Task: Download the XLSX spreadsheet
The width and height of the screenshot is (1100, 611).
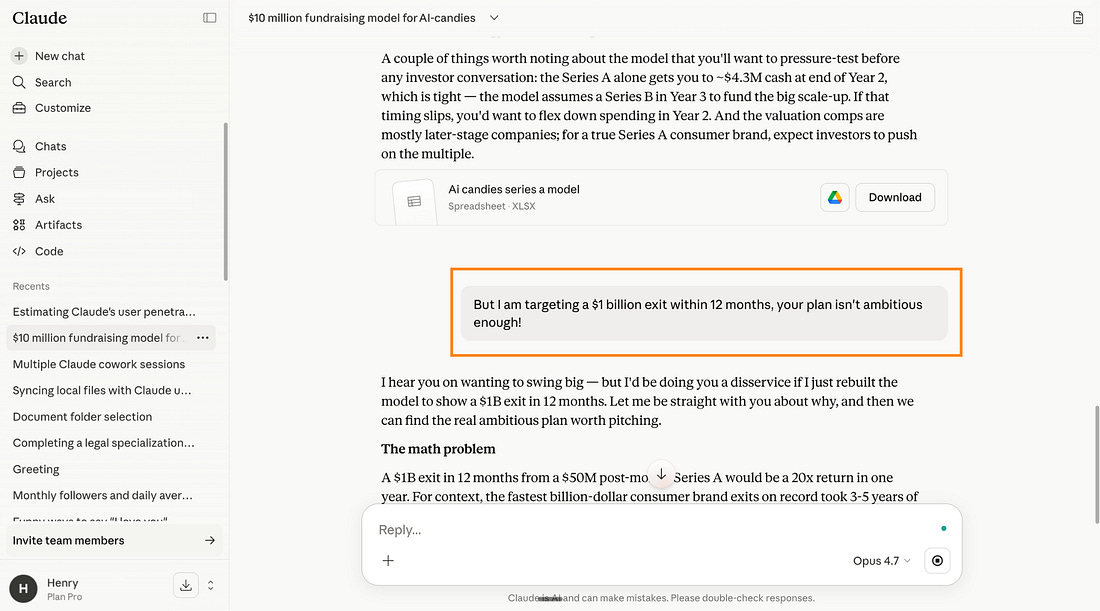Action: tap(894, 198)
